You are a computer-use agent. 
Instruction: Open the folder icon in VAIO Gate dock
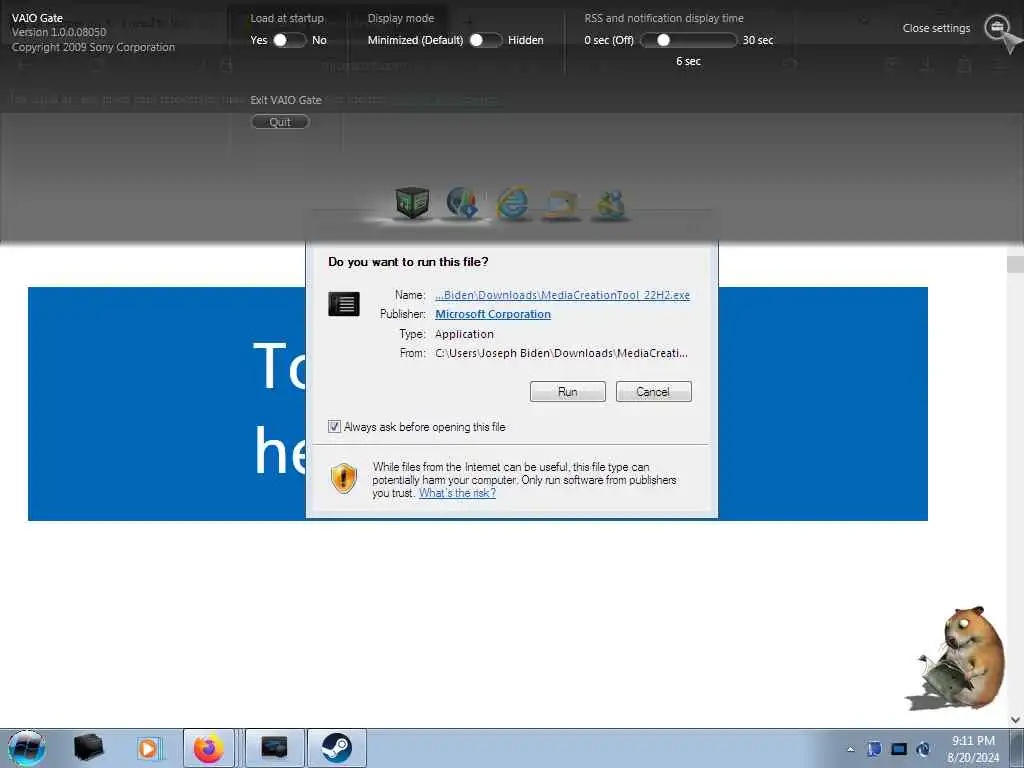[562, 204]
